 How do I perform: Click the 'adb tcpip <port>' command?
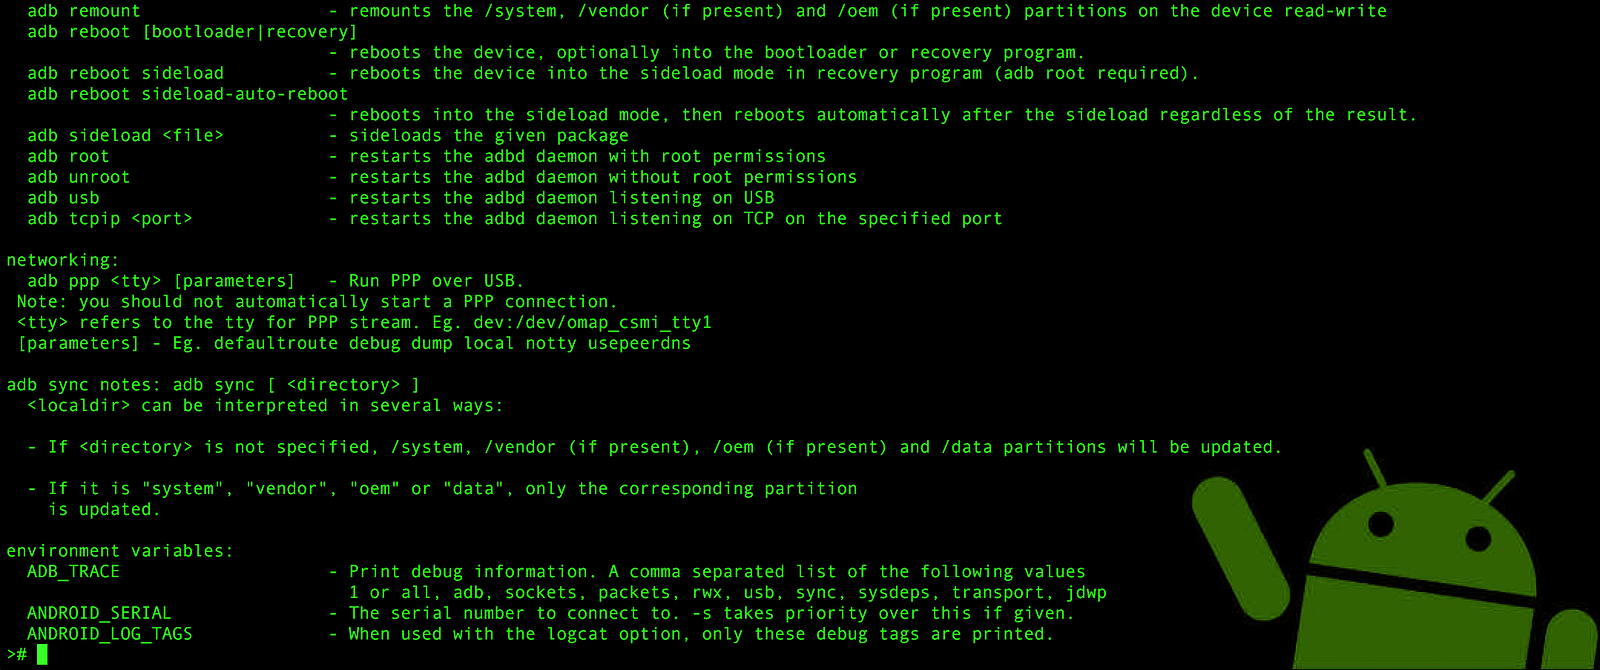(x=110, y=219)
